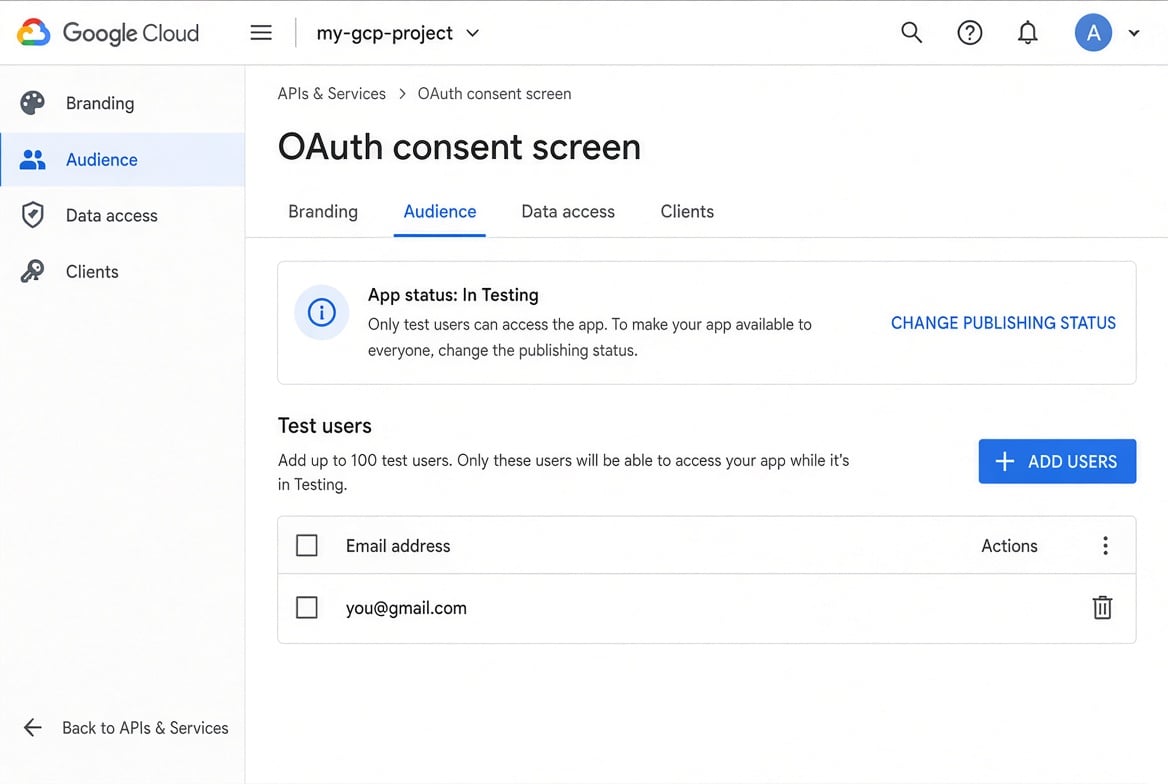Image resolution: width=1168 pixels, height=784 pixels.
Task: Check the you@gmail.com row checkbox
Action: [x=306, y=607]
